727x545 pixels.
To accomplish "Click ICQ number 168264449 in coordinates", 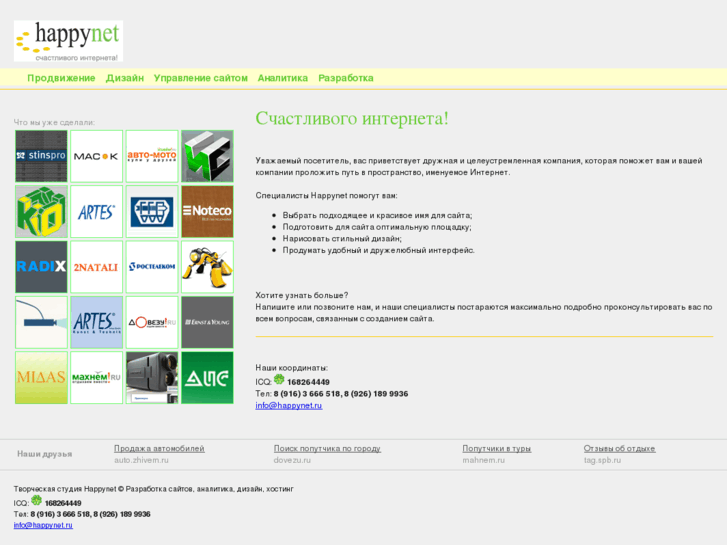I will pos(308,382).
